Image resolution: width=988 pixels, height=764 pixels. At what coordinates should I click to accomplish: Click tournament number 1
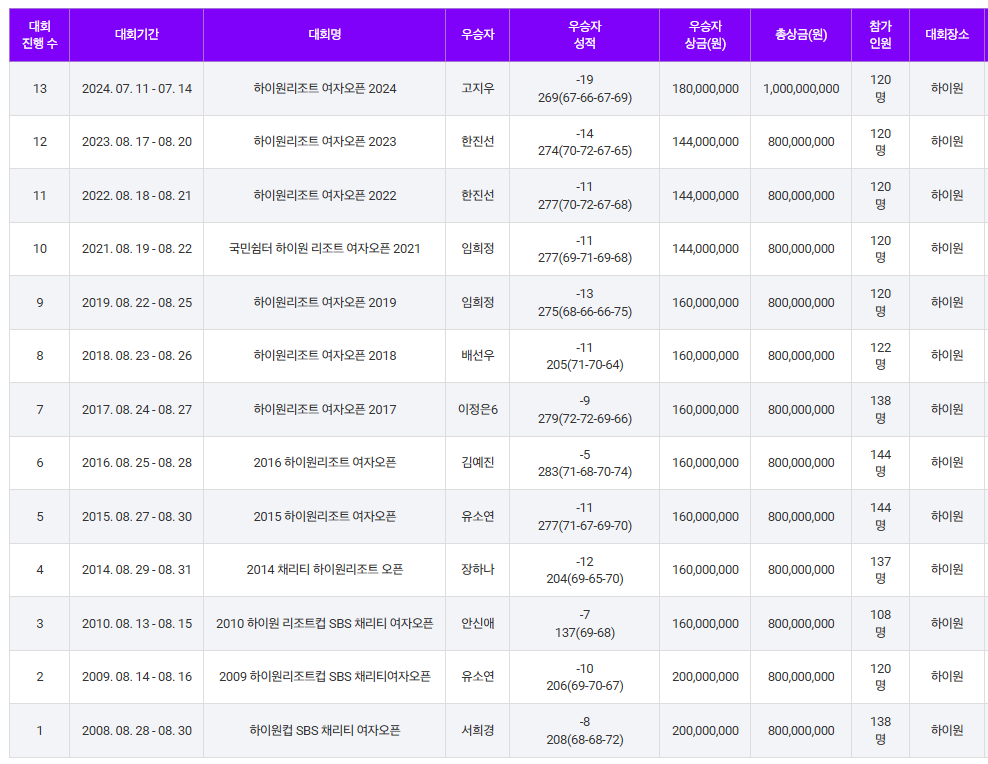40,731
